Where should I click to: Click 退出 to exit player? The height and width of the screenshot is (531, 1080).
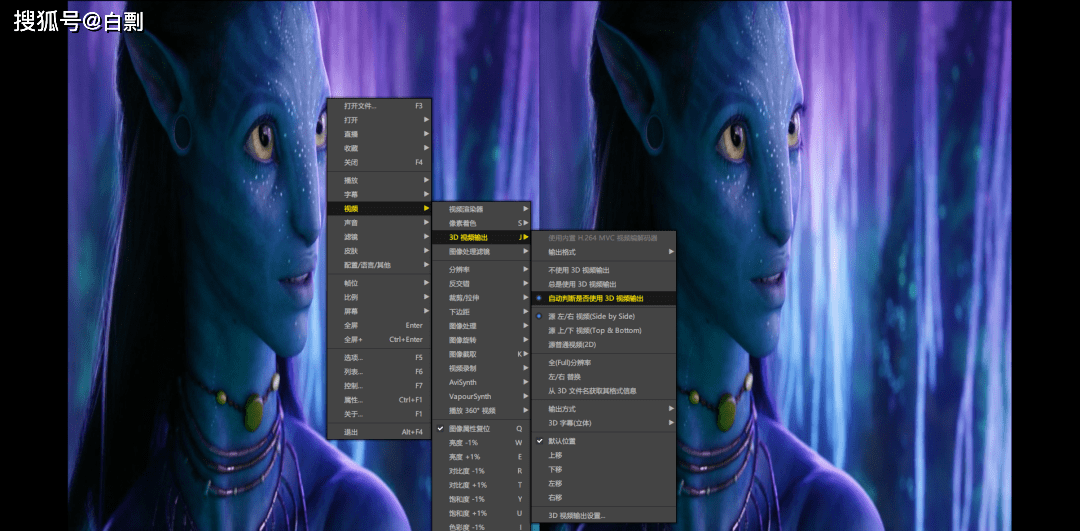point(379,432)
